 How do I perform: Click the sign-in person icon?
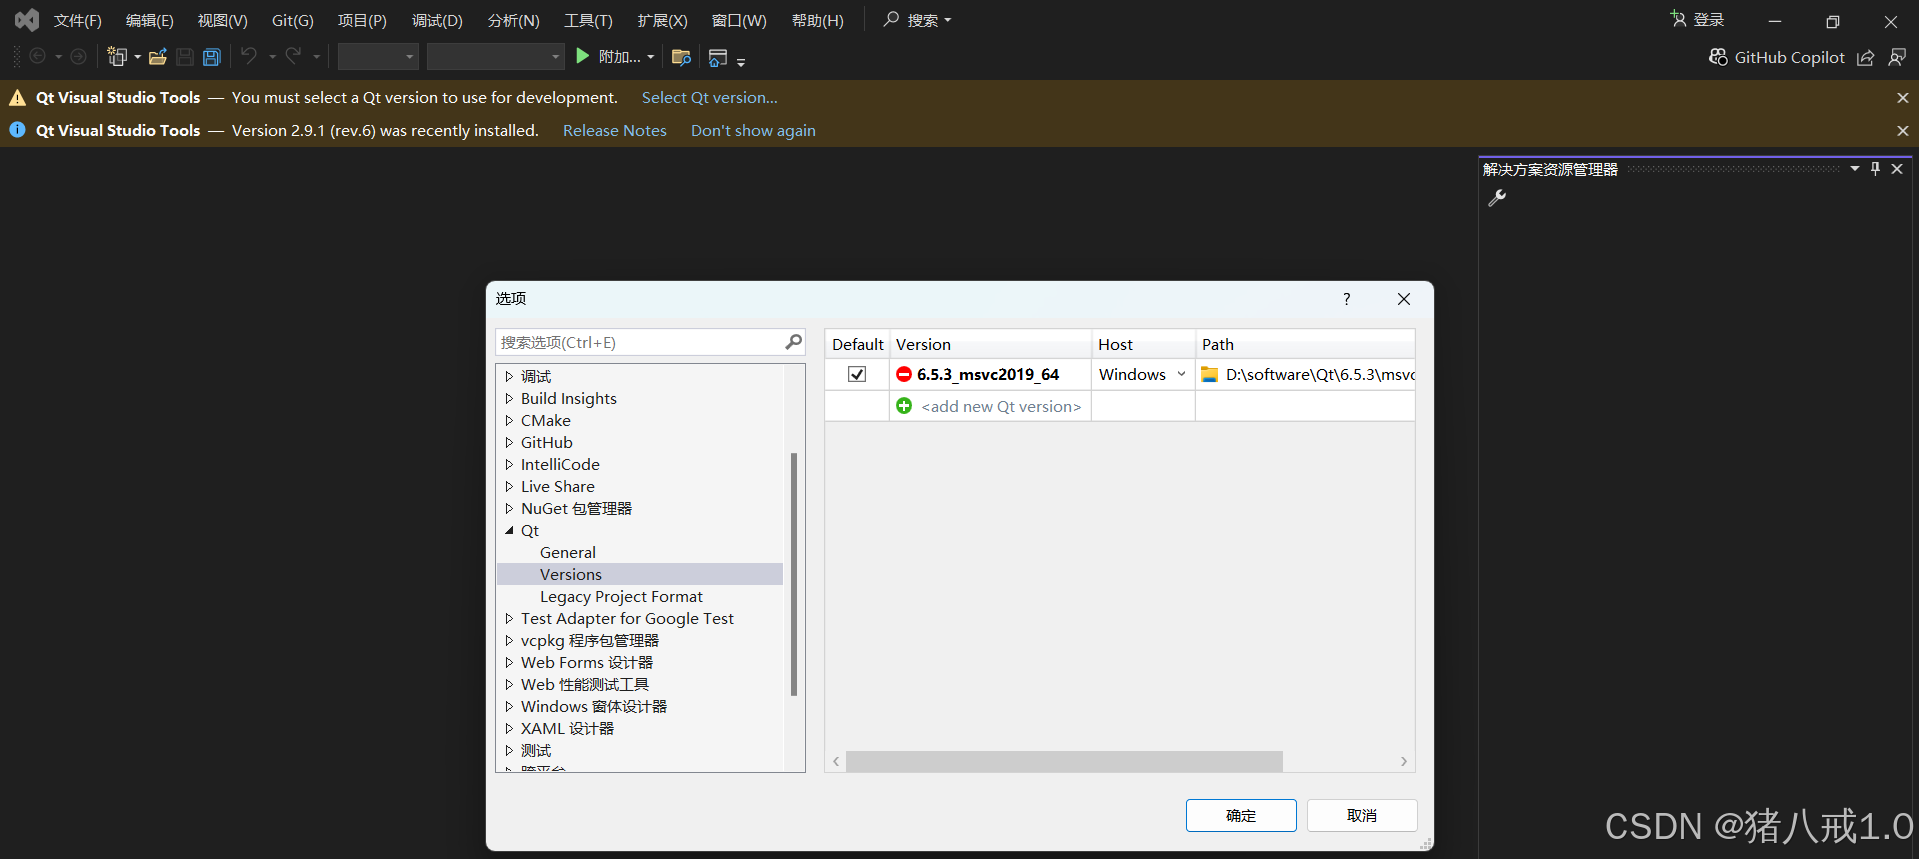coord(1678,19)
